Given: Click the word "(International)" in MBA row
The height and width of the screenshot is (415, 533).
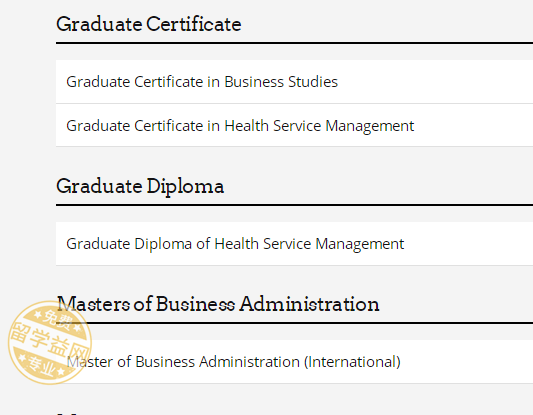Looking at the screenshot, I should tap(352, 362).
